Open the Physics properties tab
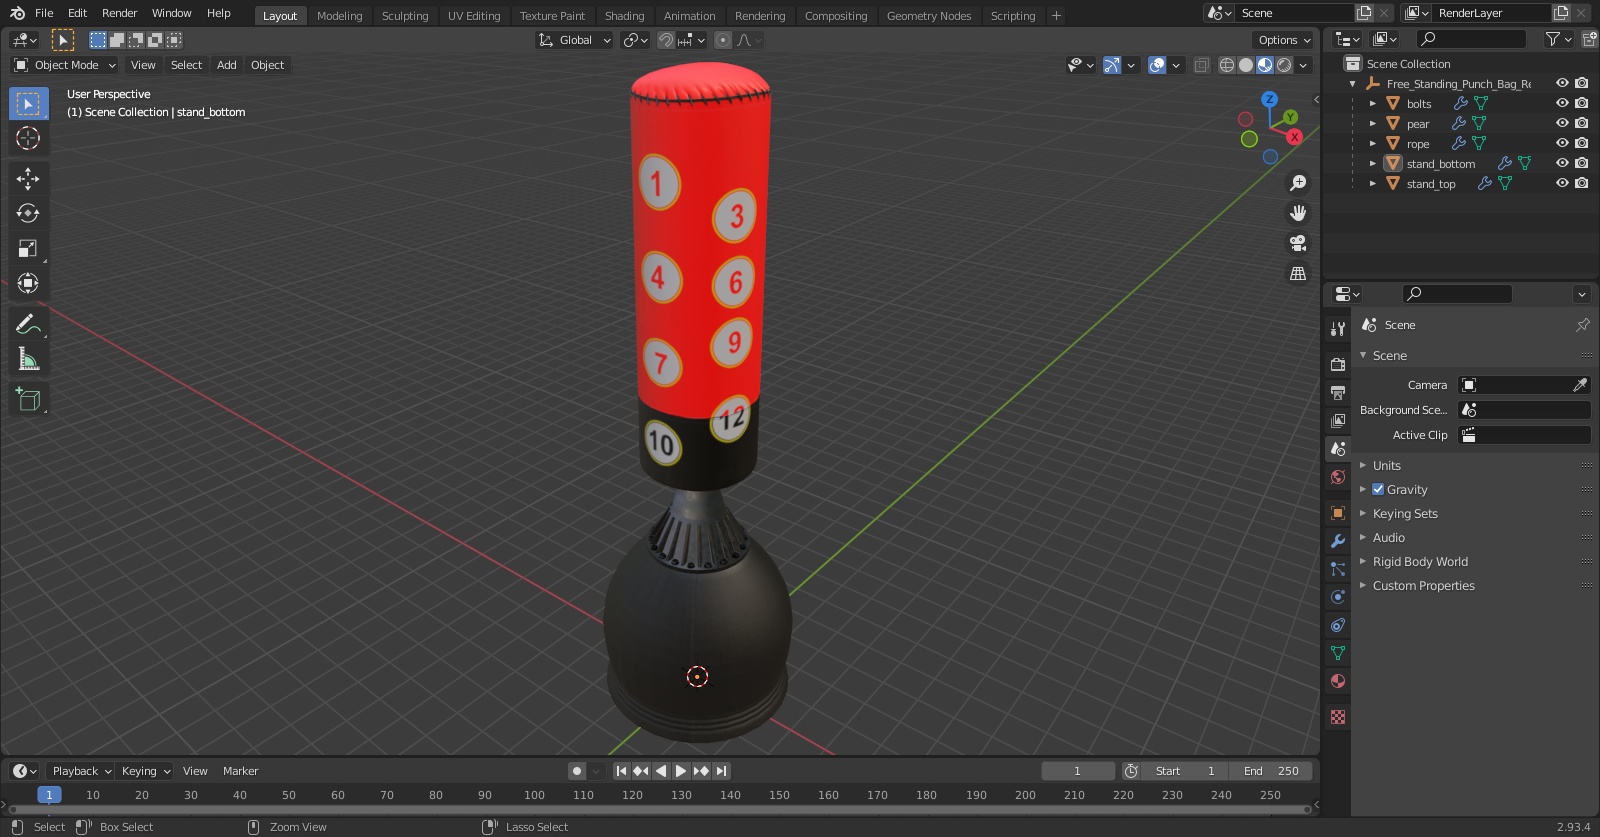The image size is (1600, 837). tap(1338, 597)
